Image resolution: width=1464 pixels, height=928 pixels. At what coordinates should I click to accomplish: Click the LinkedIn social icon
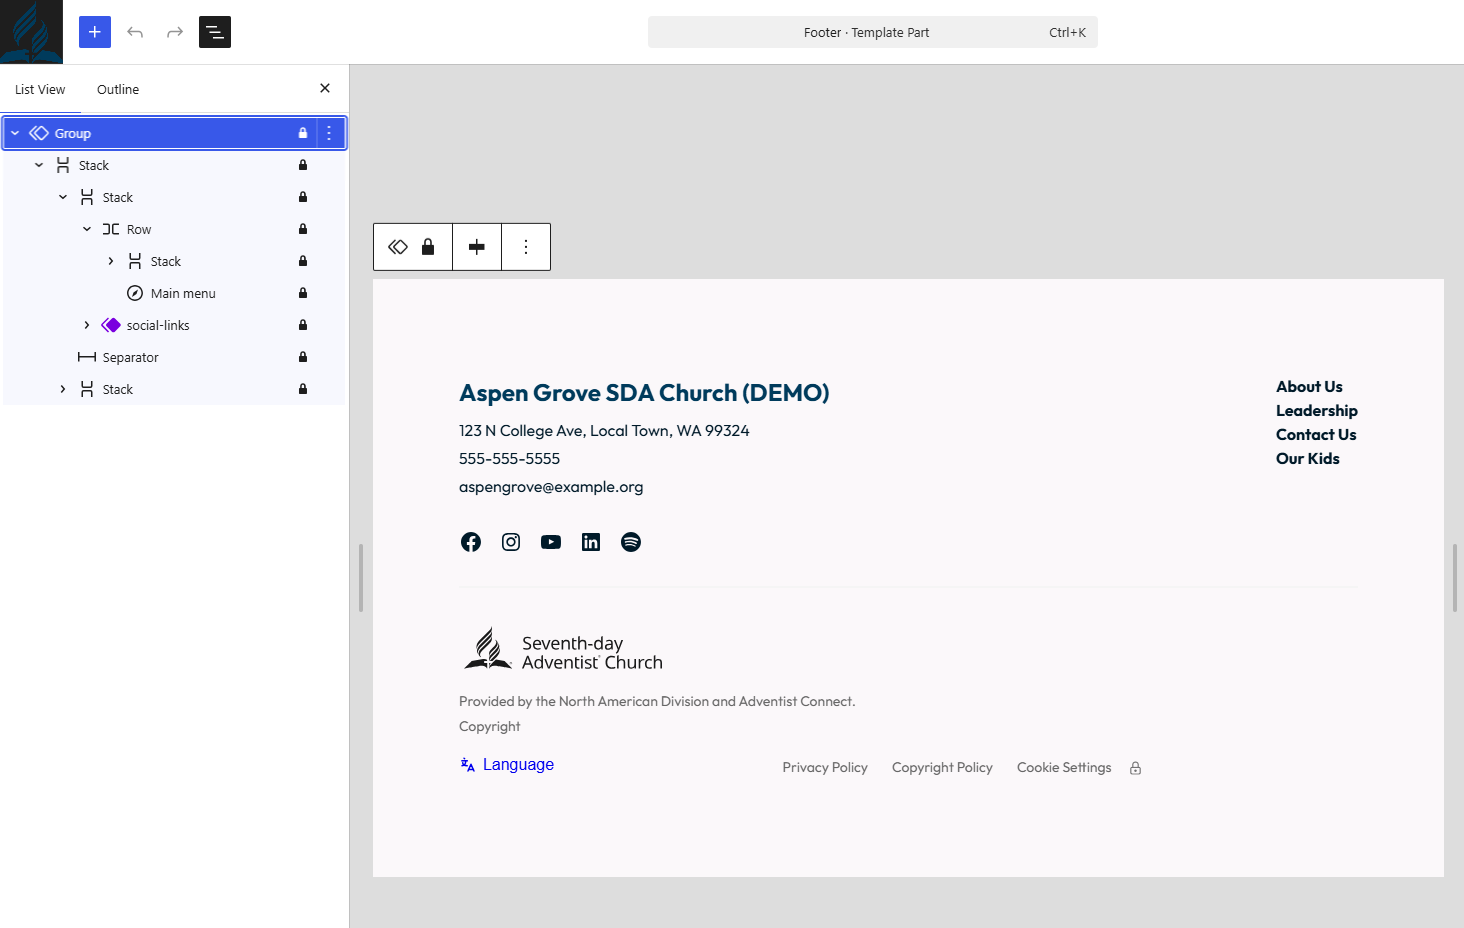[591, 542]
